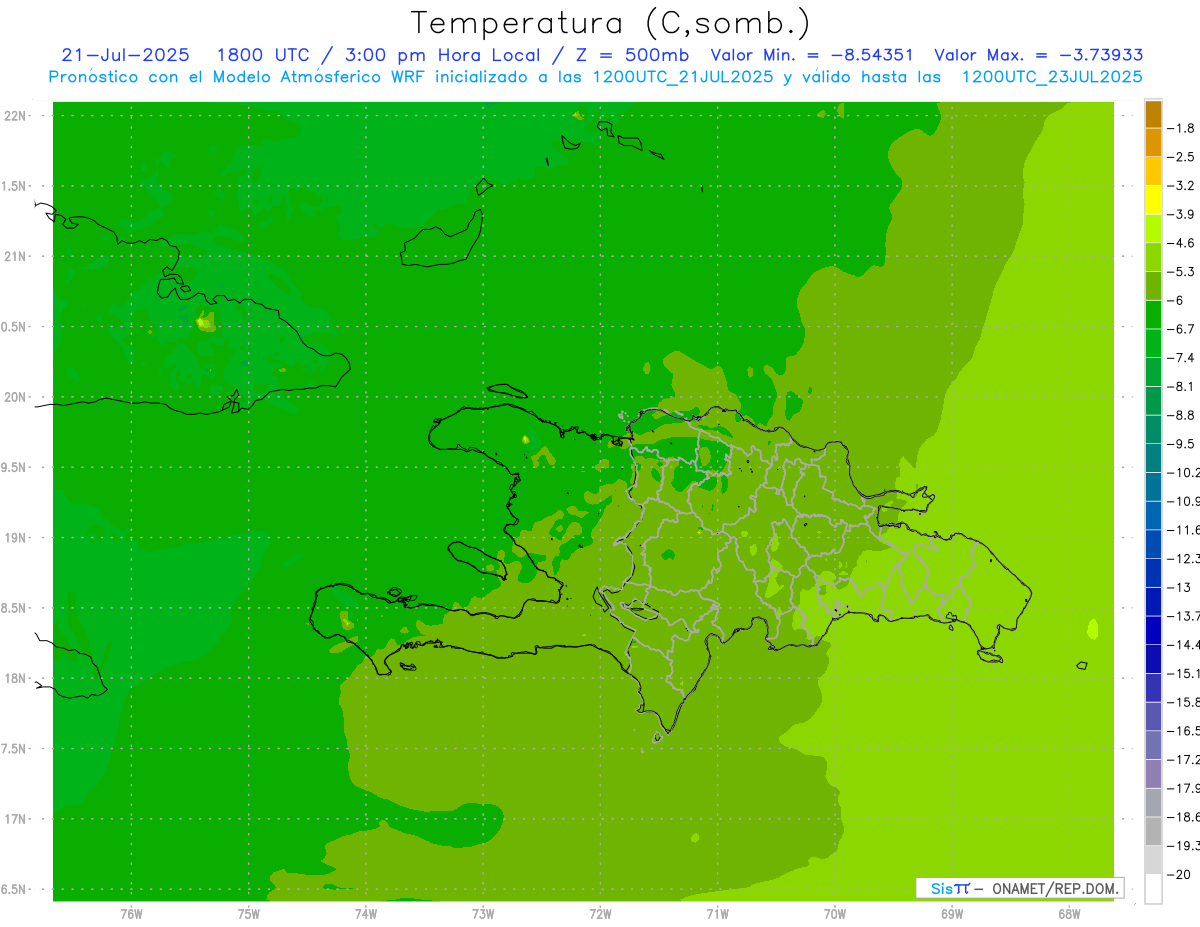1200x927 pixels.
Task: Click the date '21-Jul-2025'
Action: (125, 55)
